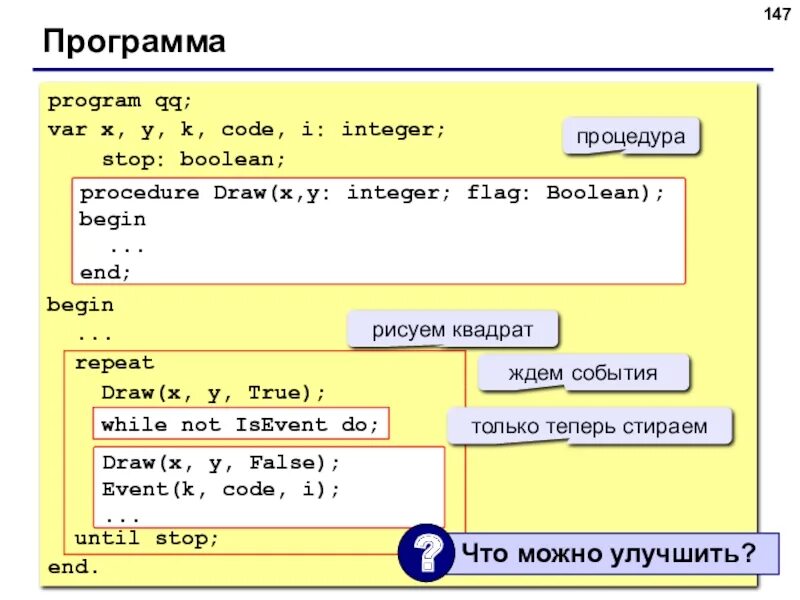Click the line 'Draw(x, y, True);'

coord(213,393)
